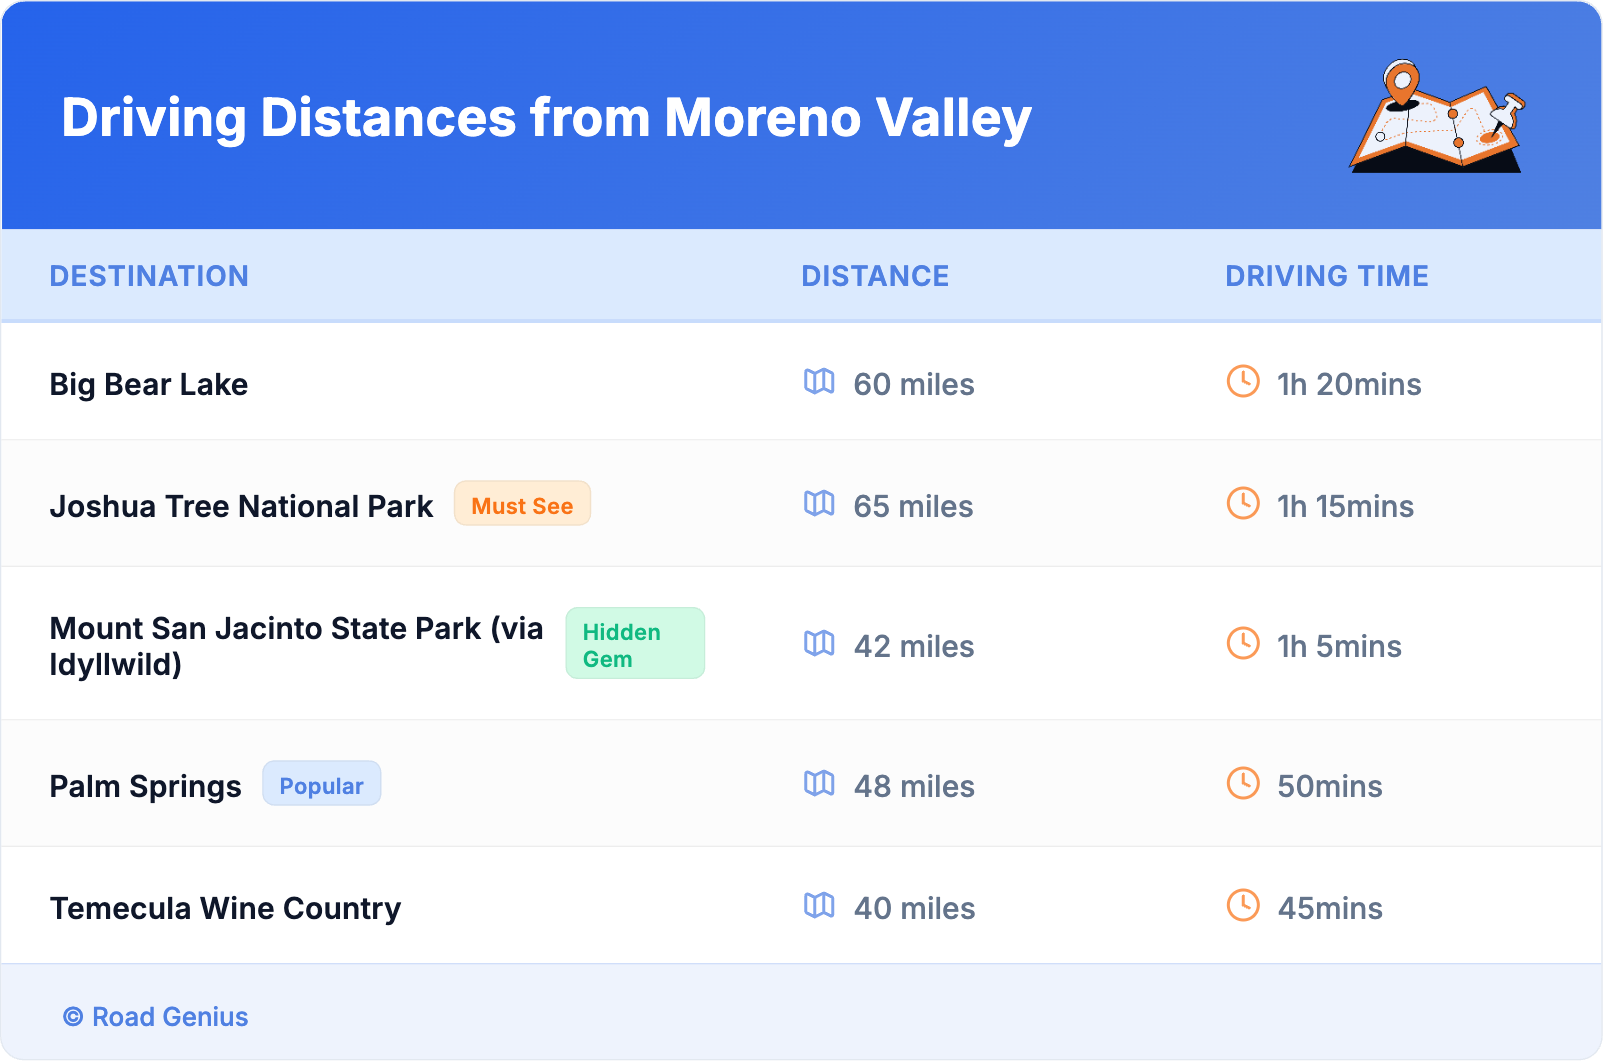Select the Big Bear Lake destination
Viewport: 1604px width, 1062px height.
tap(149, 384)
